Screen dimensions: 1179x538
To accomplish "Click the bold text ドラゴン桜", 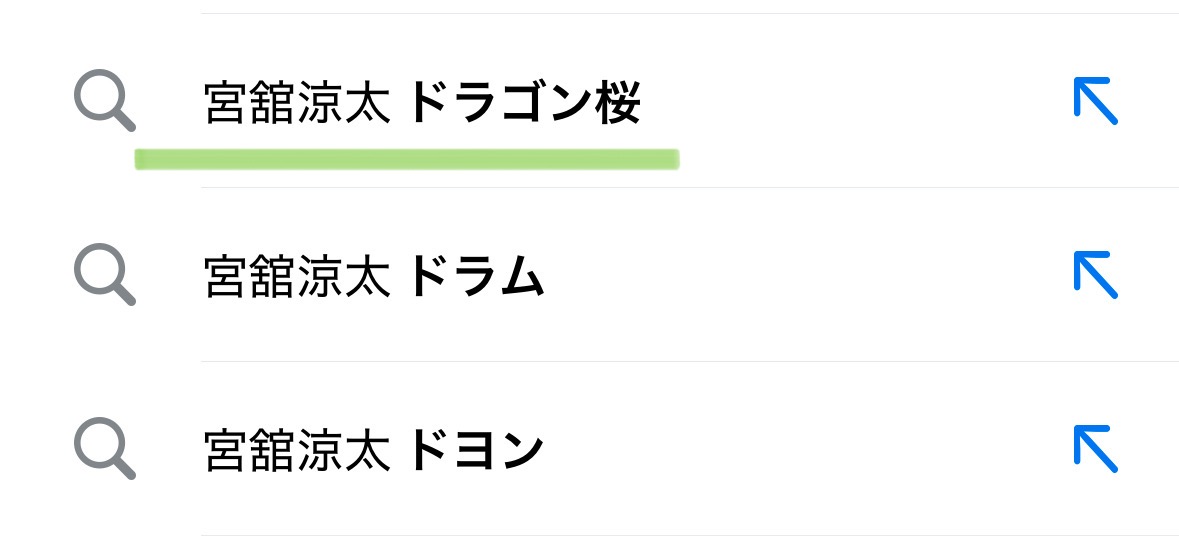I will click(525, 102).
